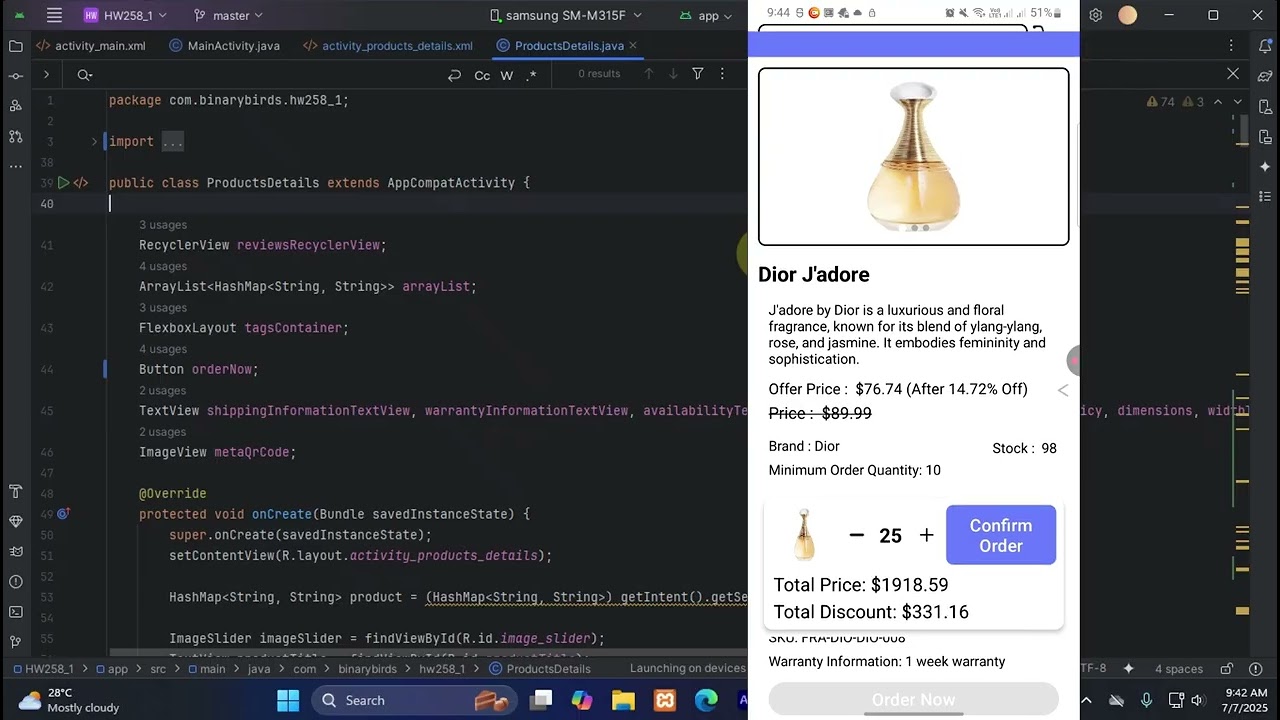The image size is (1280, 720).
Task: Go to previous search occurrence arrow
Action: click(x=648, y=74)
